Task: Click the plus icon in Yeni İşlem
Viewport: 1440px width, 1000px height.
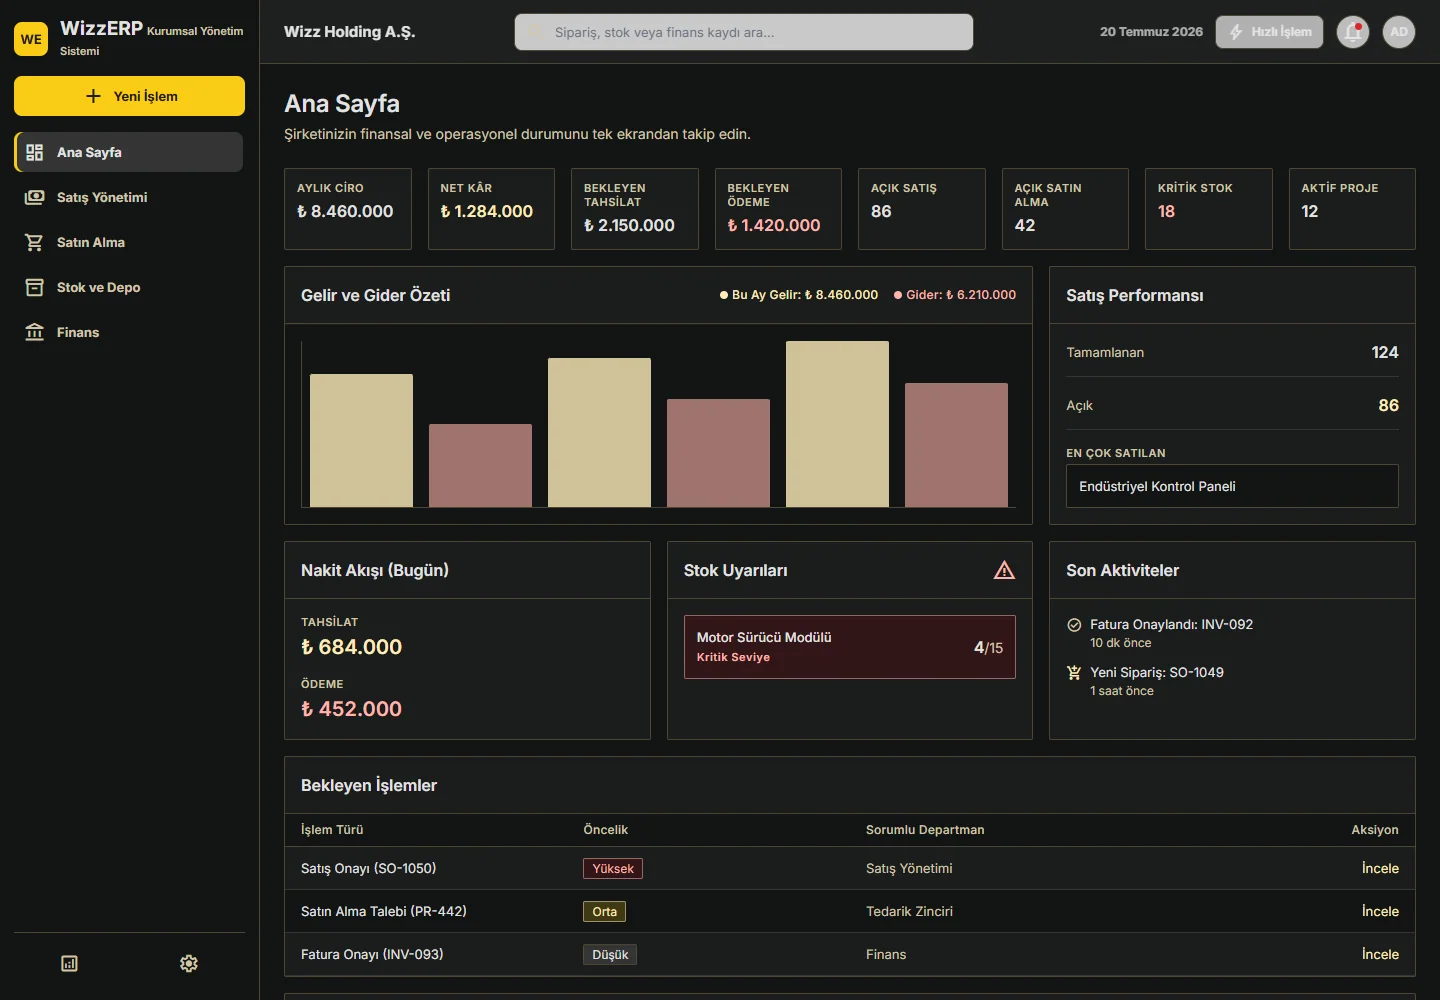Action: [x=94, y=96]
